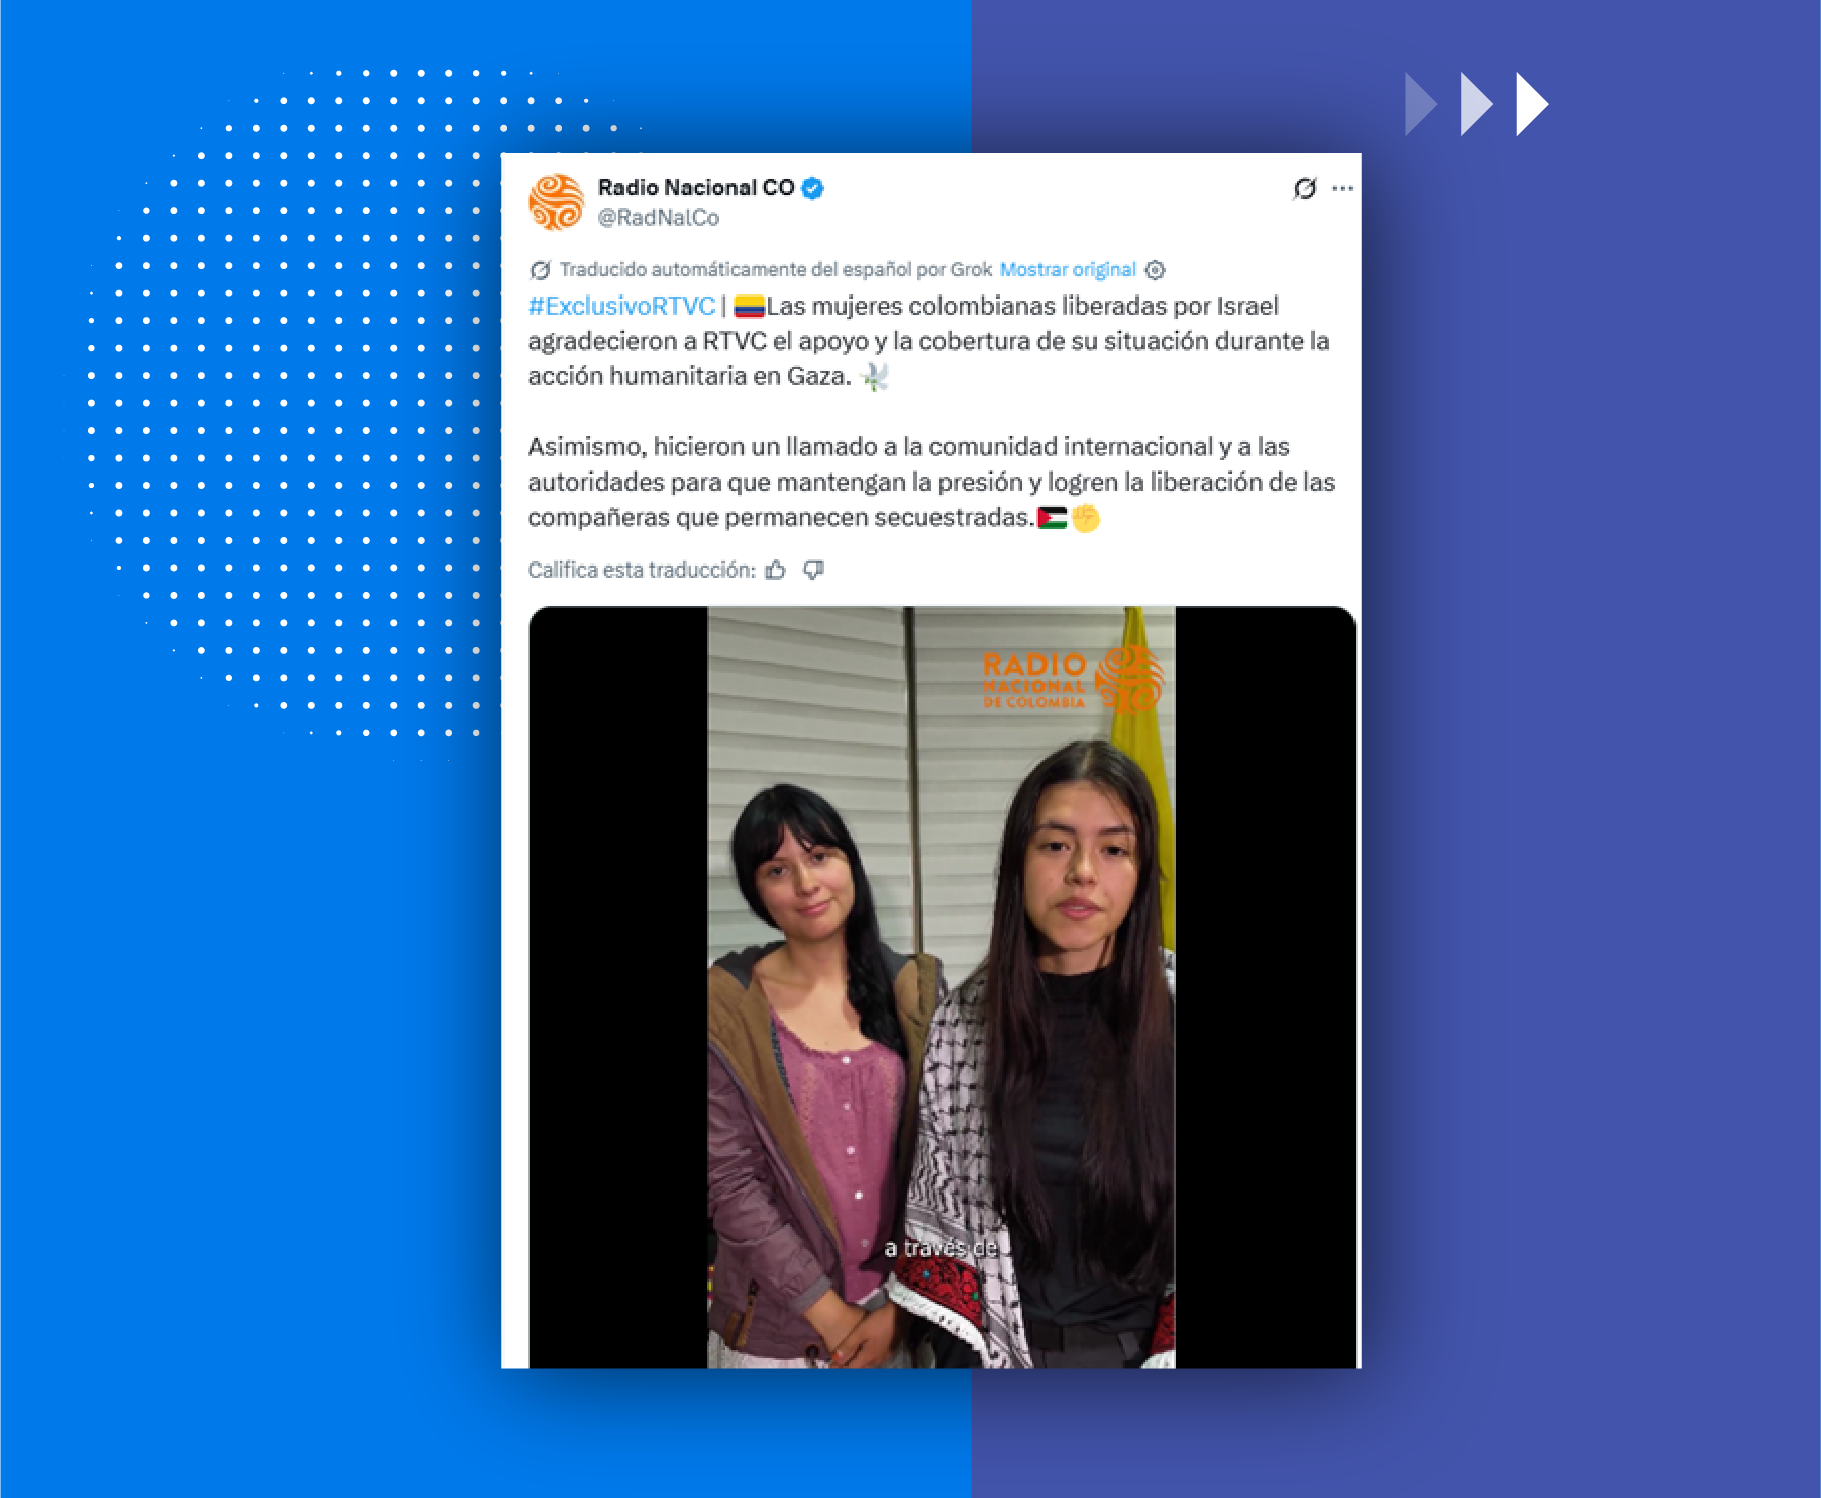The height and width of the screenshot is (1498, 1821).
Task: Click the Palestinian flag emoji
Action: pos(1052,518)
